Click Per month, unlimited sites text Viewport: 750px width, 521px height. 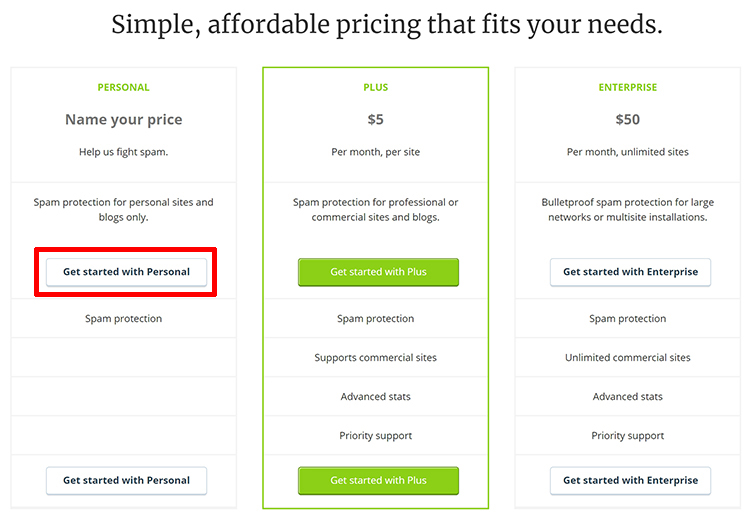(x=628, y=152)
